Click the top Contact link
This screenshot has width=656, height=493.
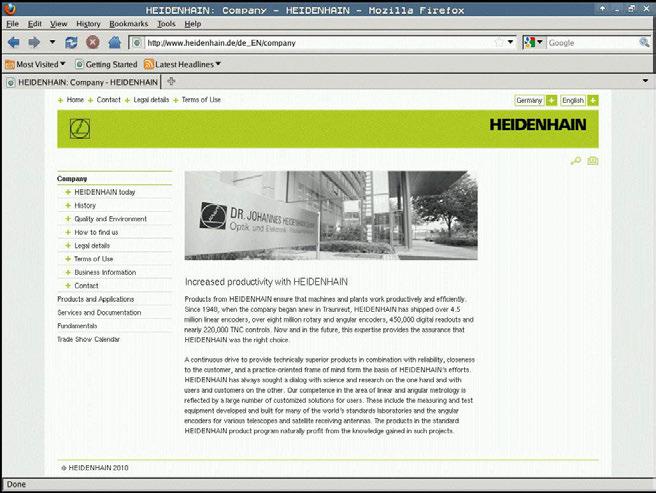point(108,100)
